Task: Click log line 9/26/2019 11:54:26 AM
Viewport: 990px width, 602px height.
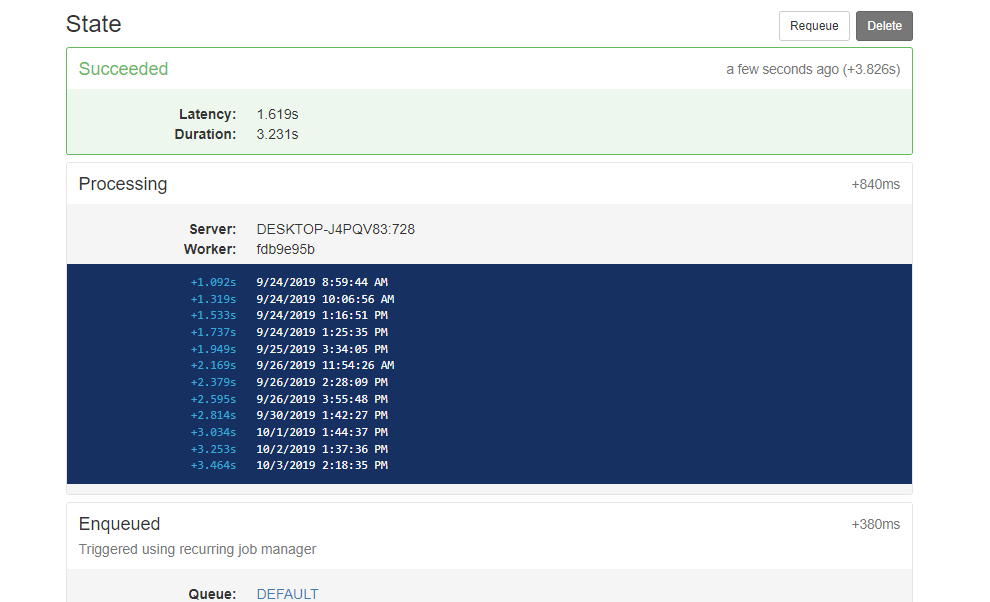Action: pos(325,365)
